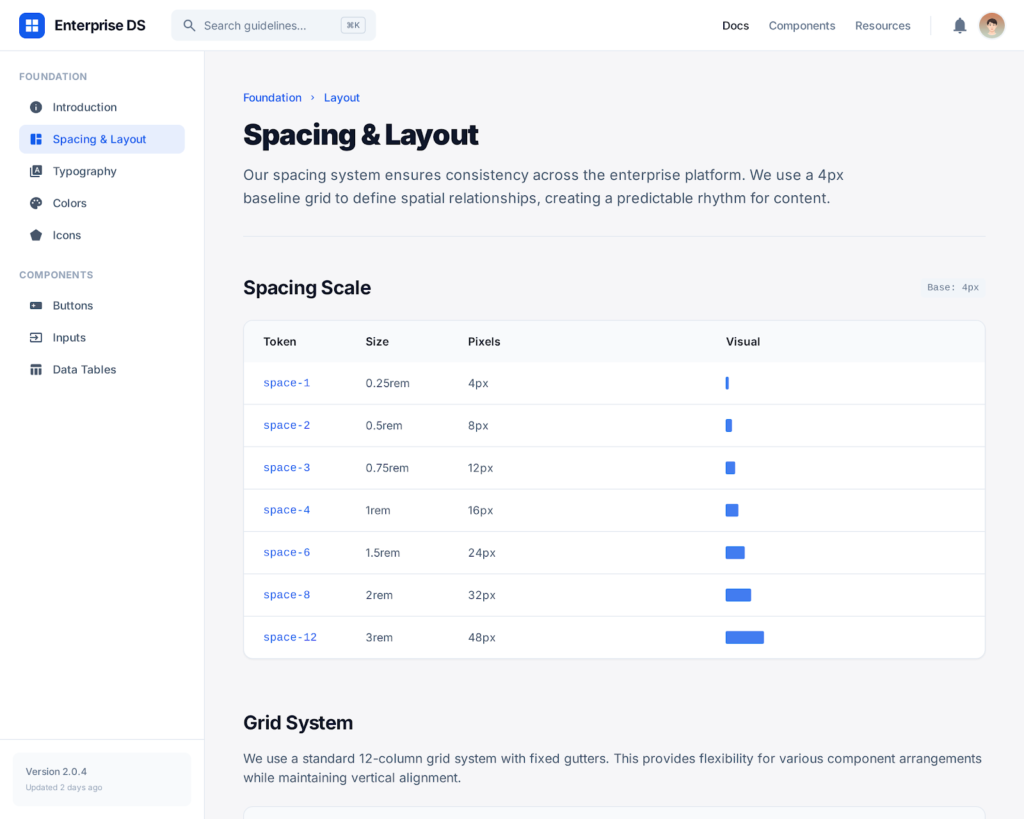Switch to the Docs nav tab
Viewport: 1024px width, 819px height.
[735, 25]
